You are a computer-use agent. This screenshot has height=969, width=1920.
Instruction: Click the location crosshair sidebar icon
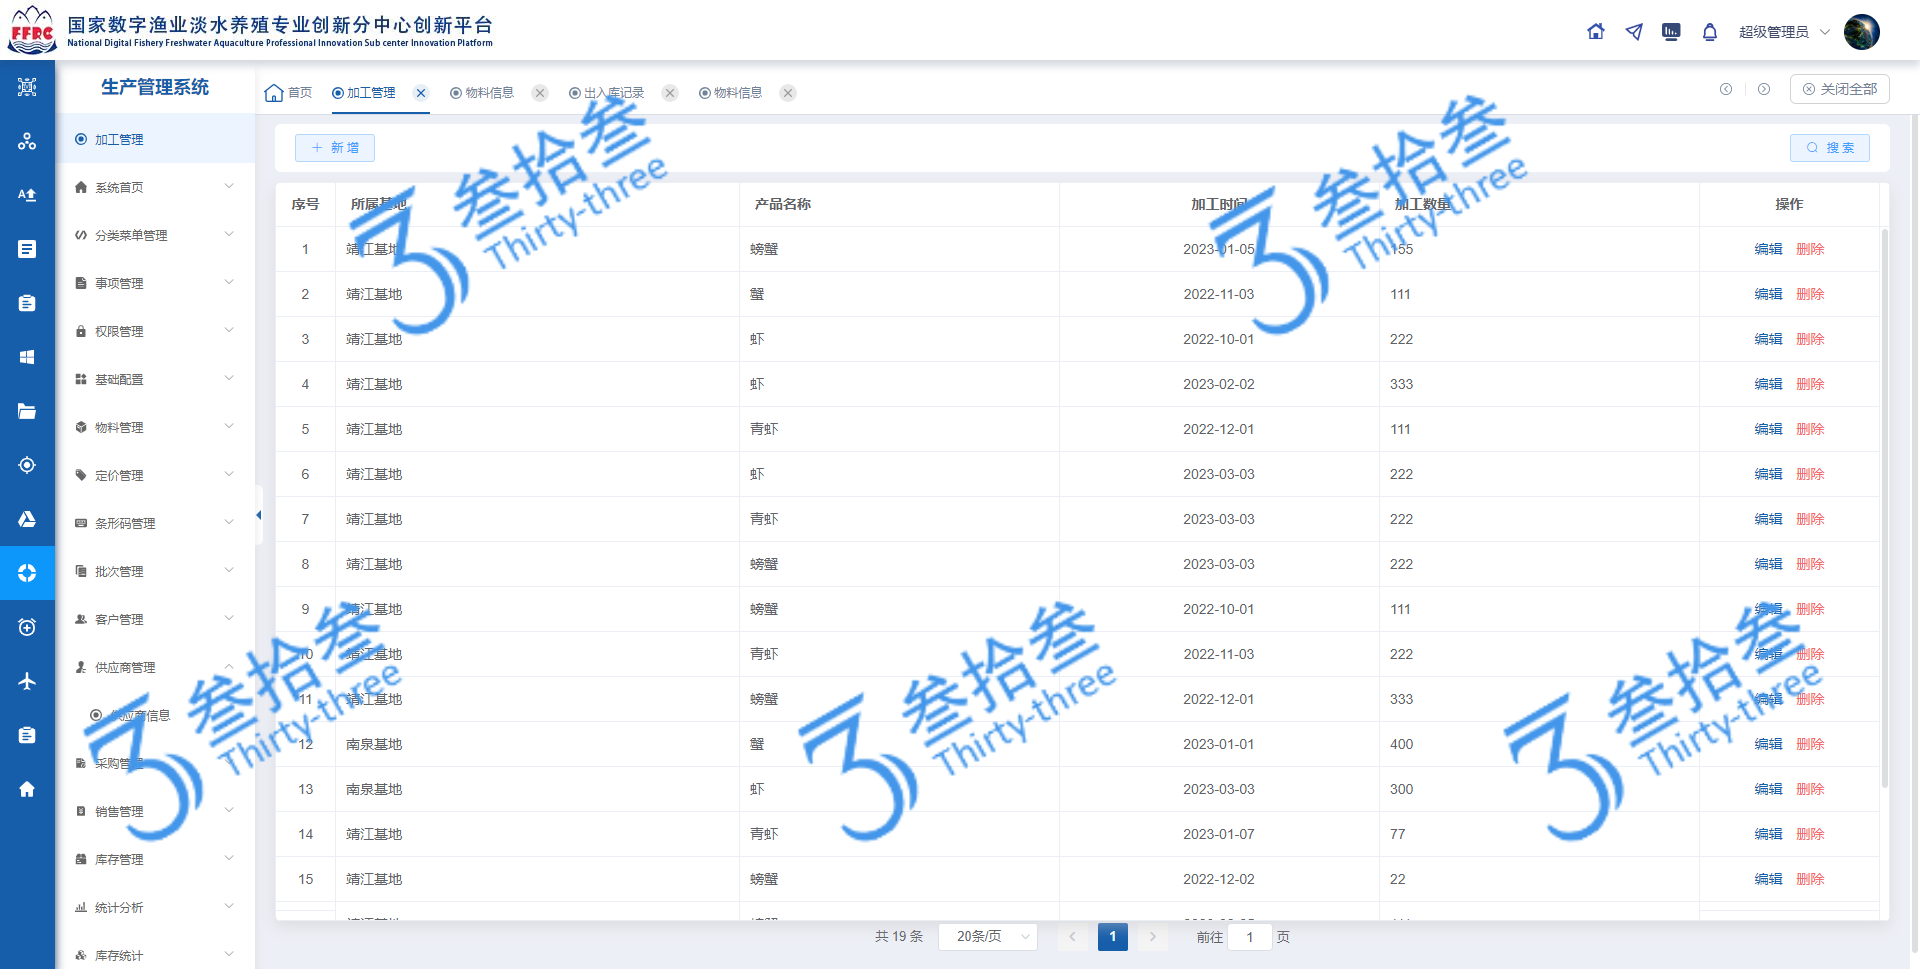[27, 465]
